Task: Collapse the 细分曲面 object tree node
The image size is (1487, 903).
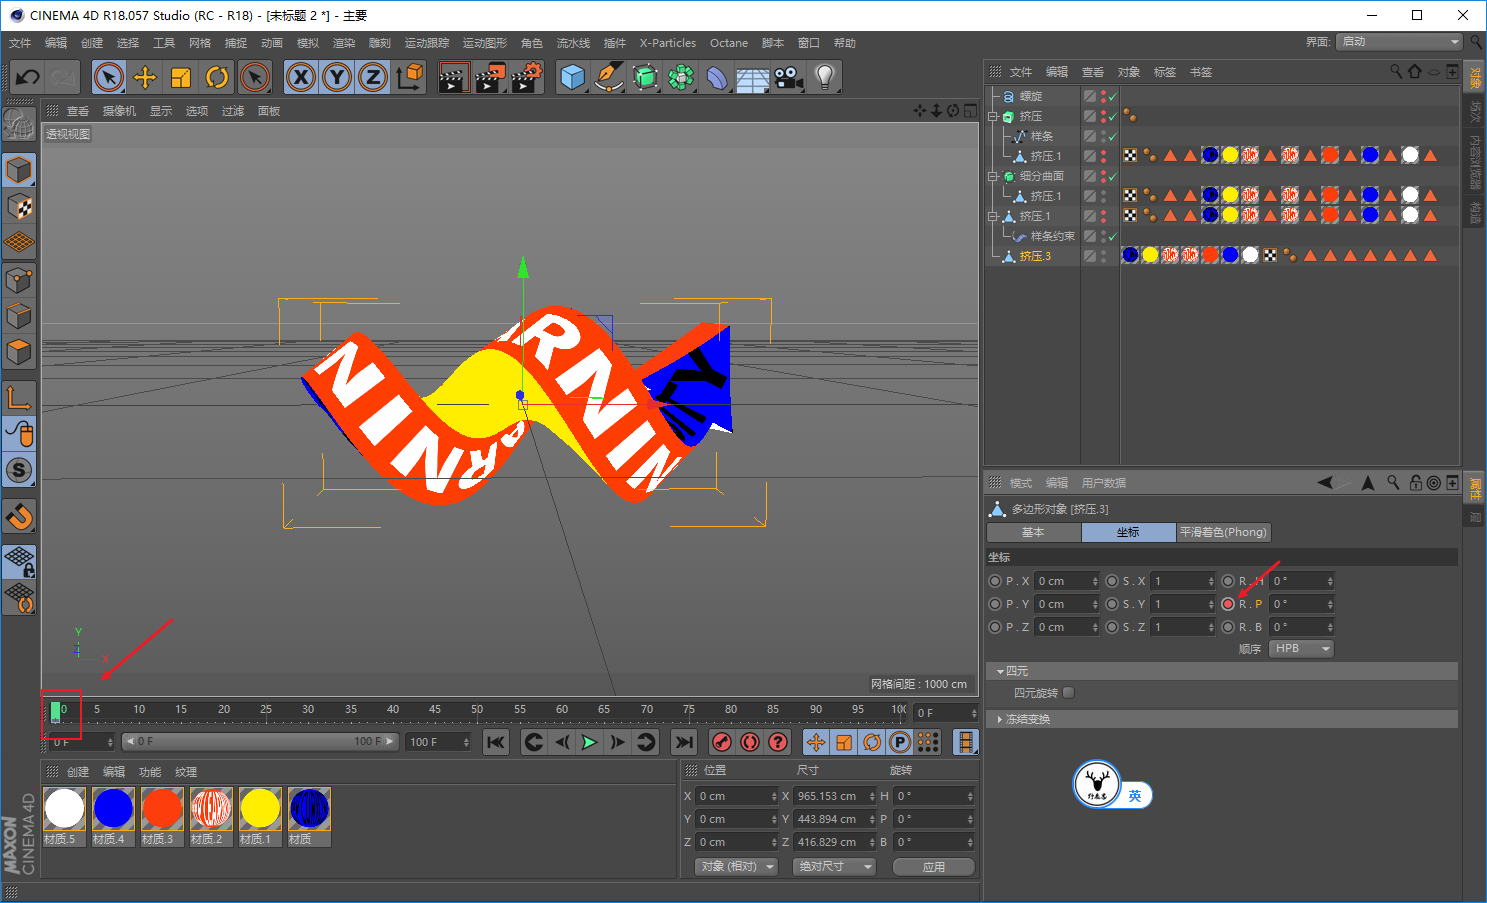Action: click(993, 177)
